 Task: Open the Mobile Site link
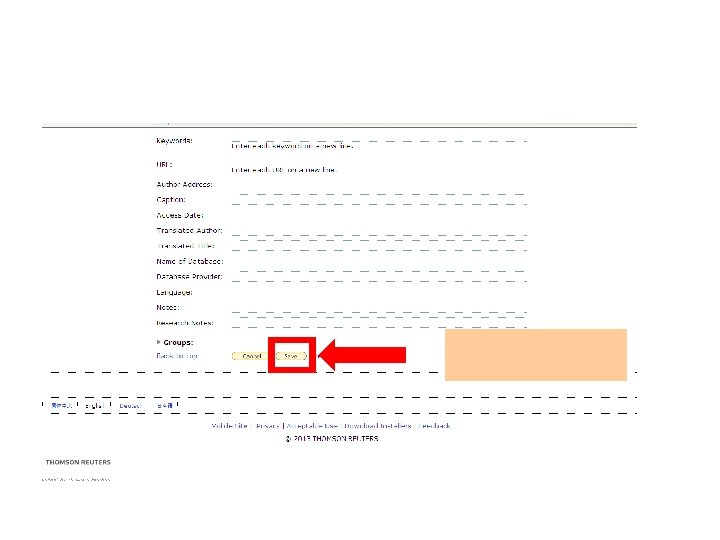pyautogui.click(x=230, y=426)
